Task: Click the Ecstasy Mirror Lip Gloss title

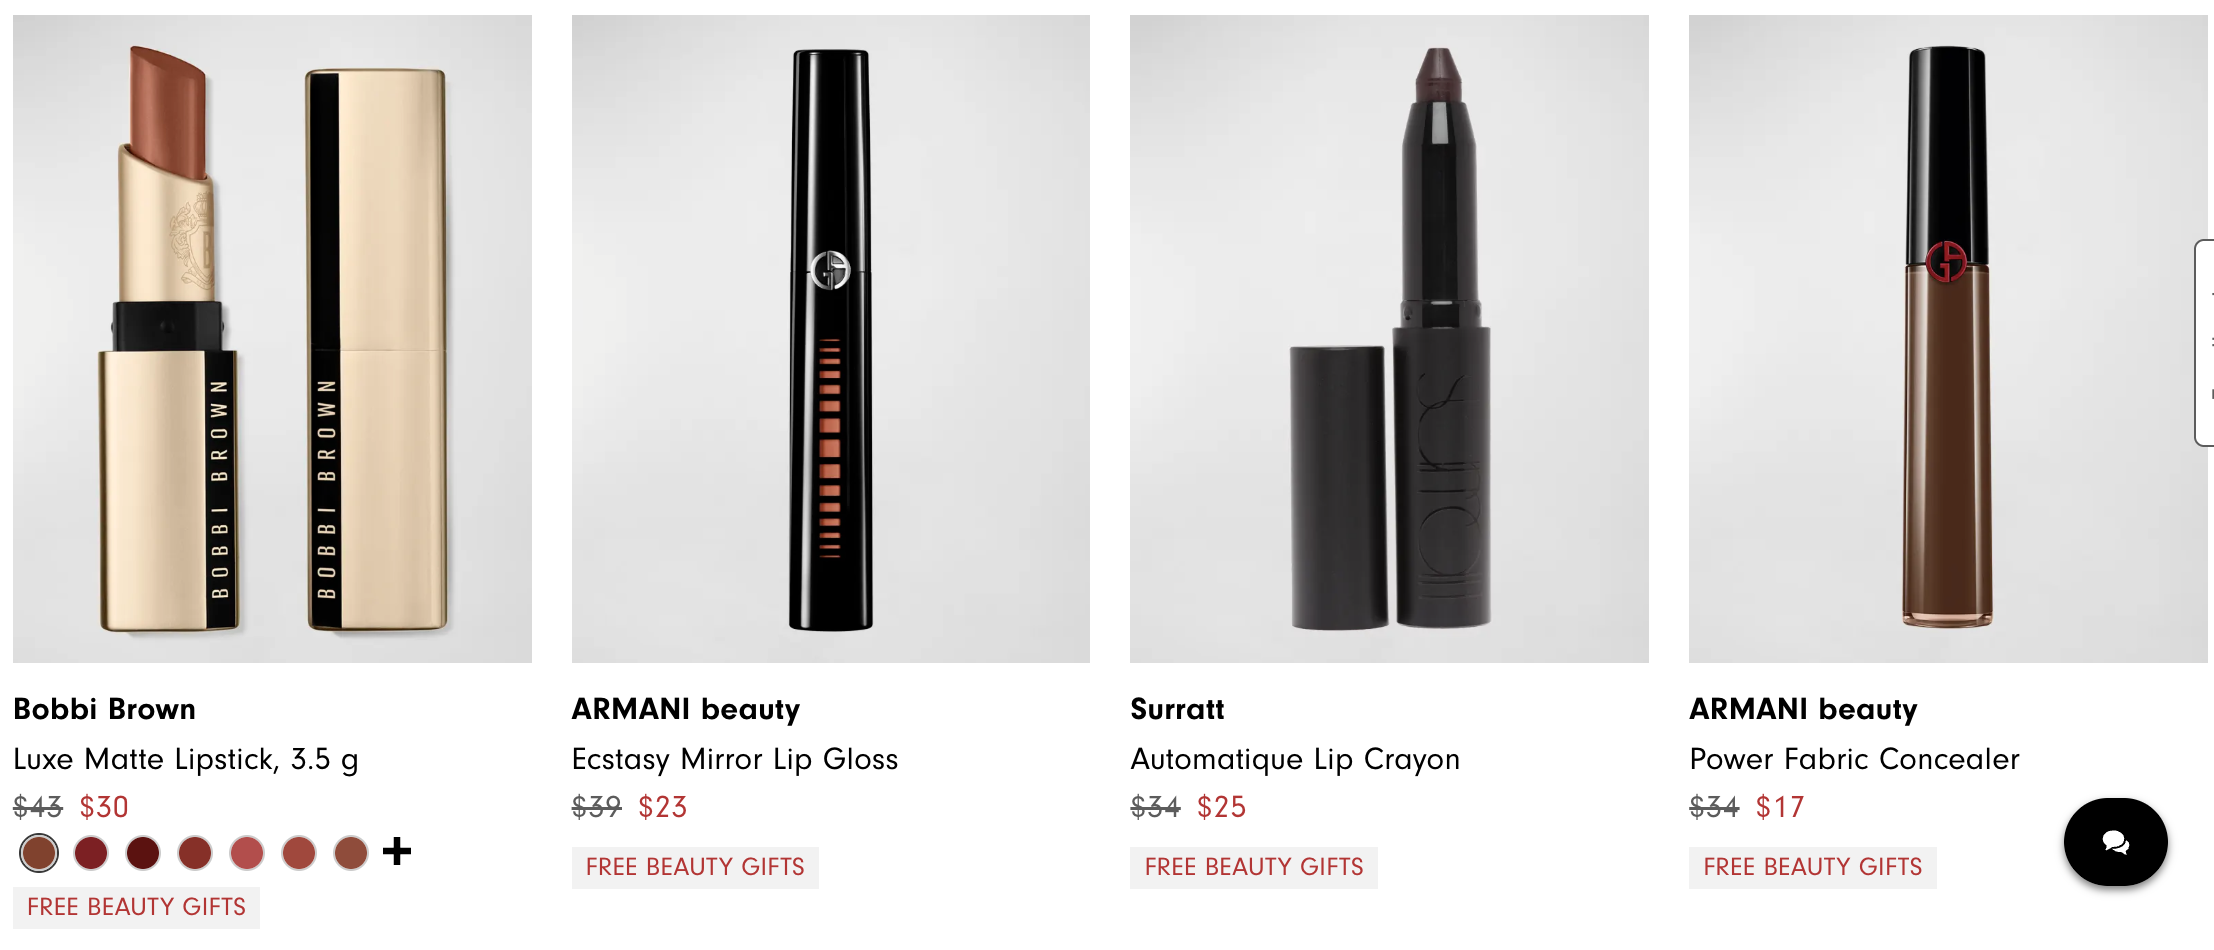Action: [x=735, y=760]
